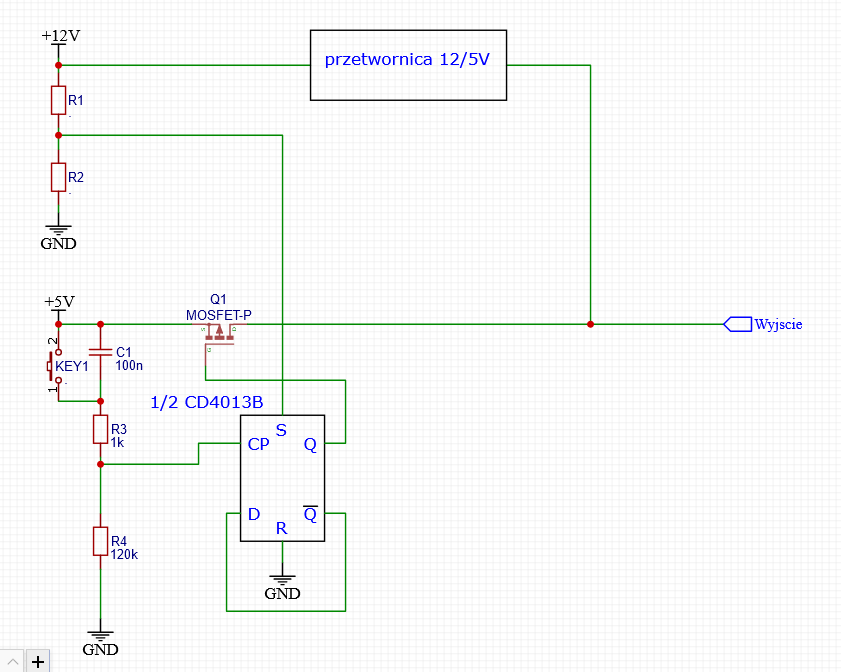
Task: Click the D input label on flip-flop
Action: coord(254,514)
